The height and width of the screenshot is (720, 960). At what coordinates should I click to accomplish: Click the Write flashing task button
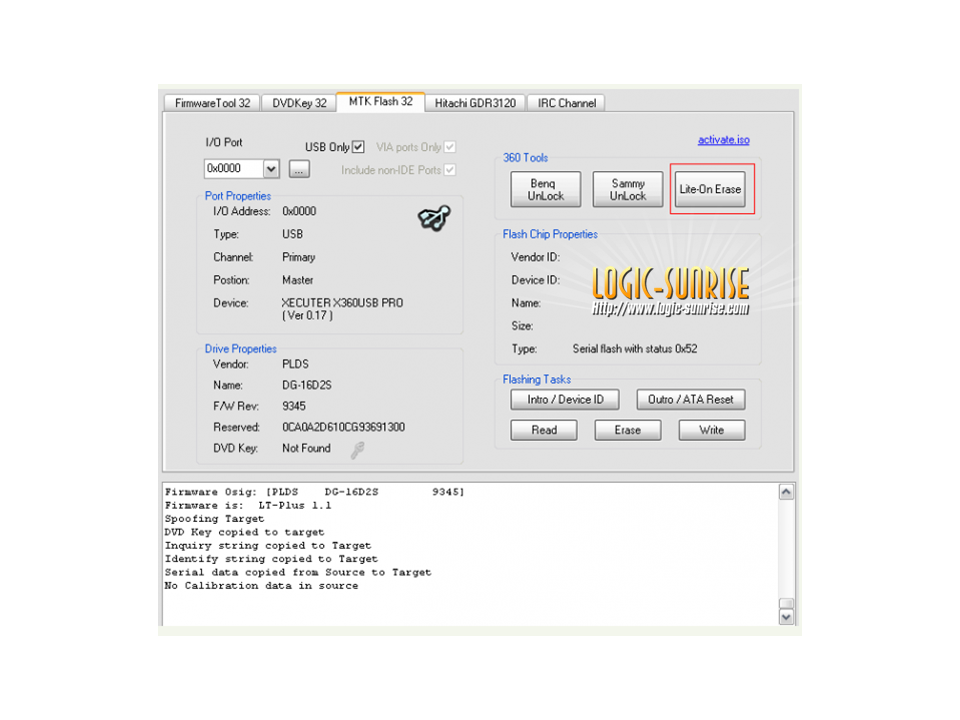[711, 430]
